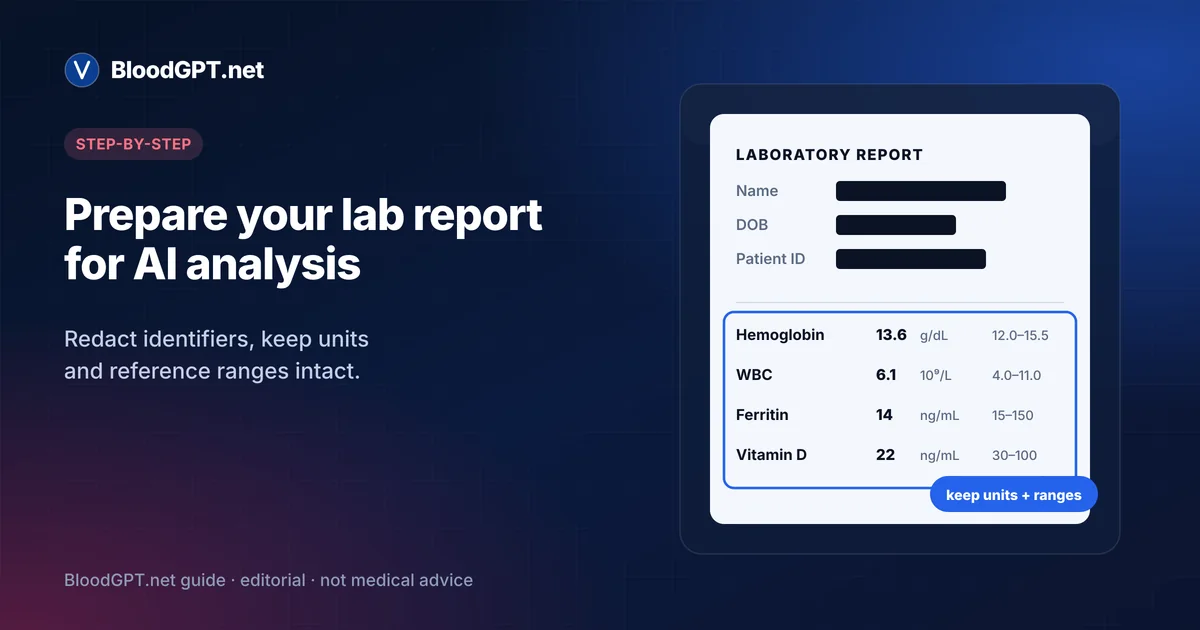The height and width of the screenshot is (630, 1200).
Task: Click the Name label
Action: (x=757, y=191)
